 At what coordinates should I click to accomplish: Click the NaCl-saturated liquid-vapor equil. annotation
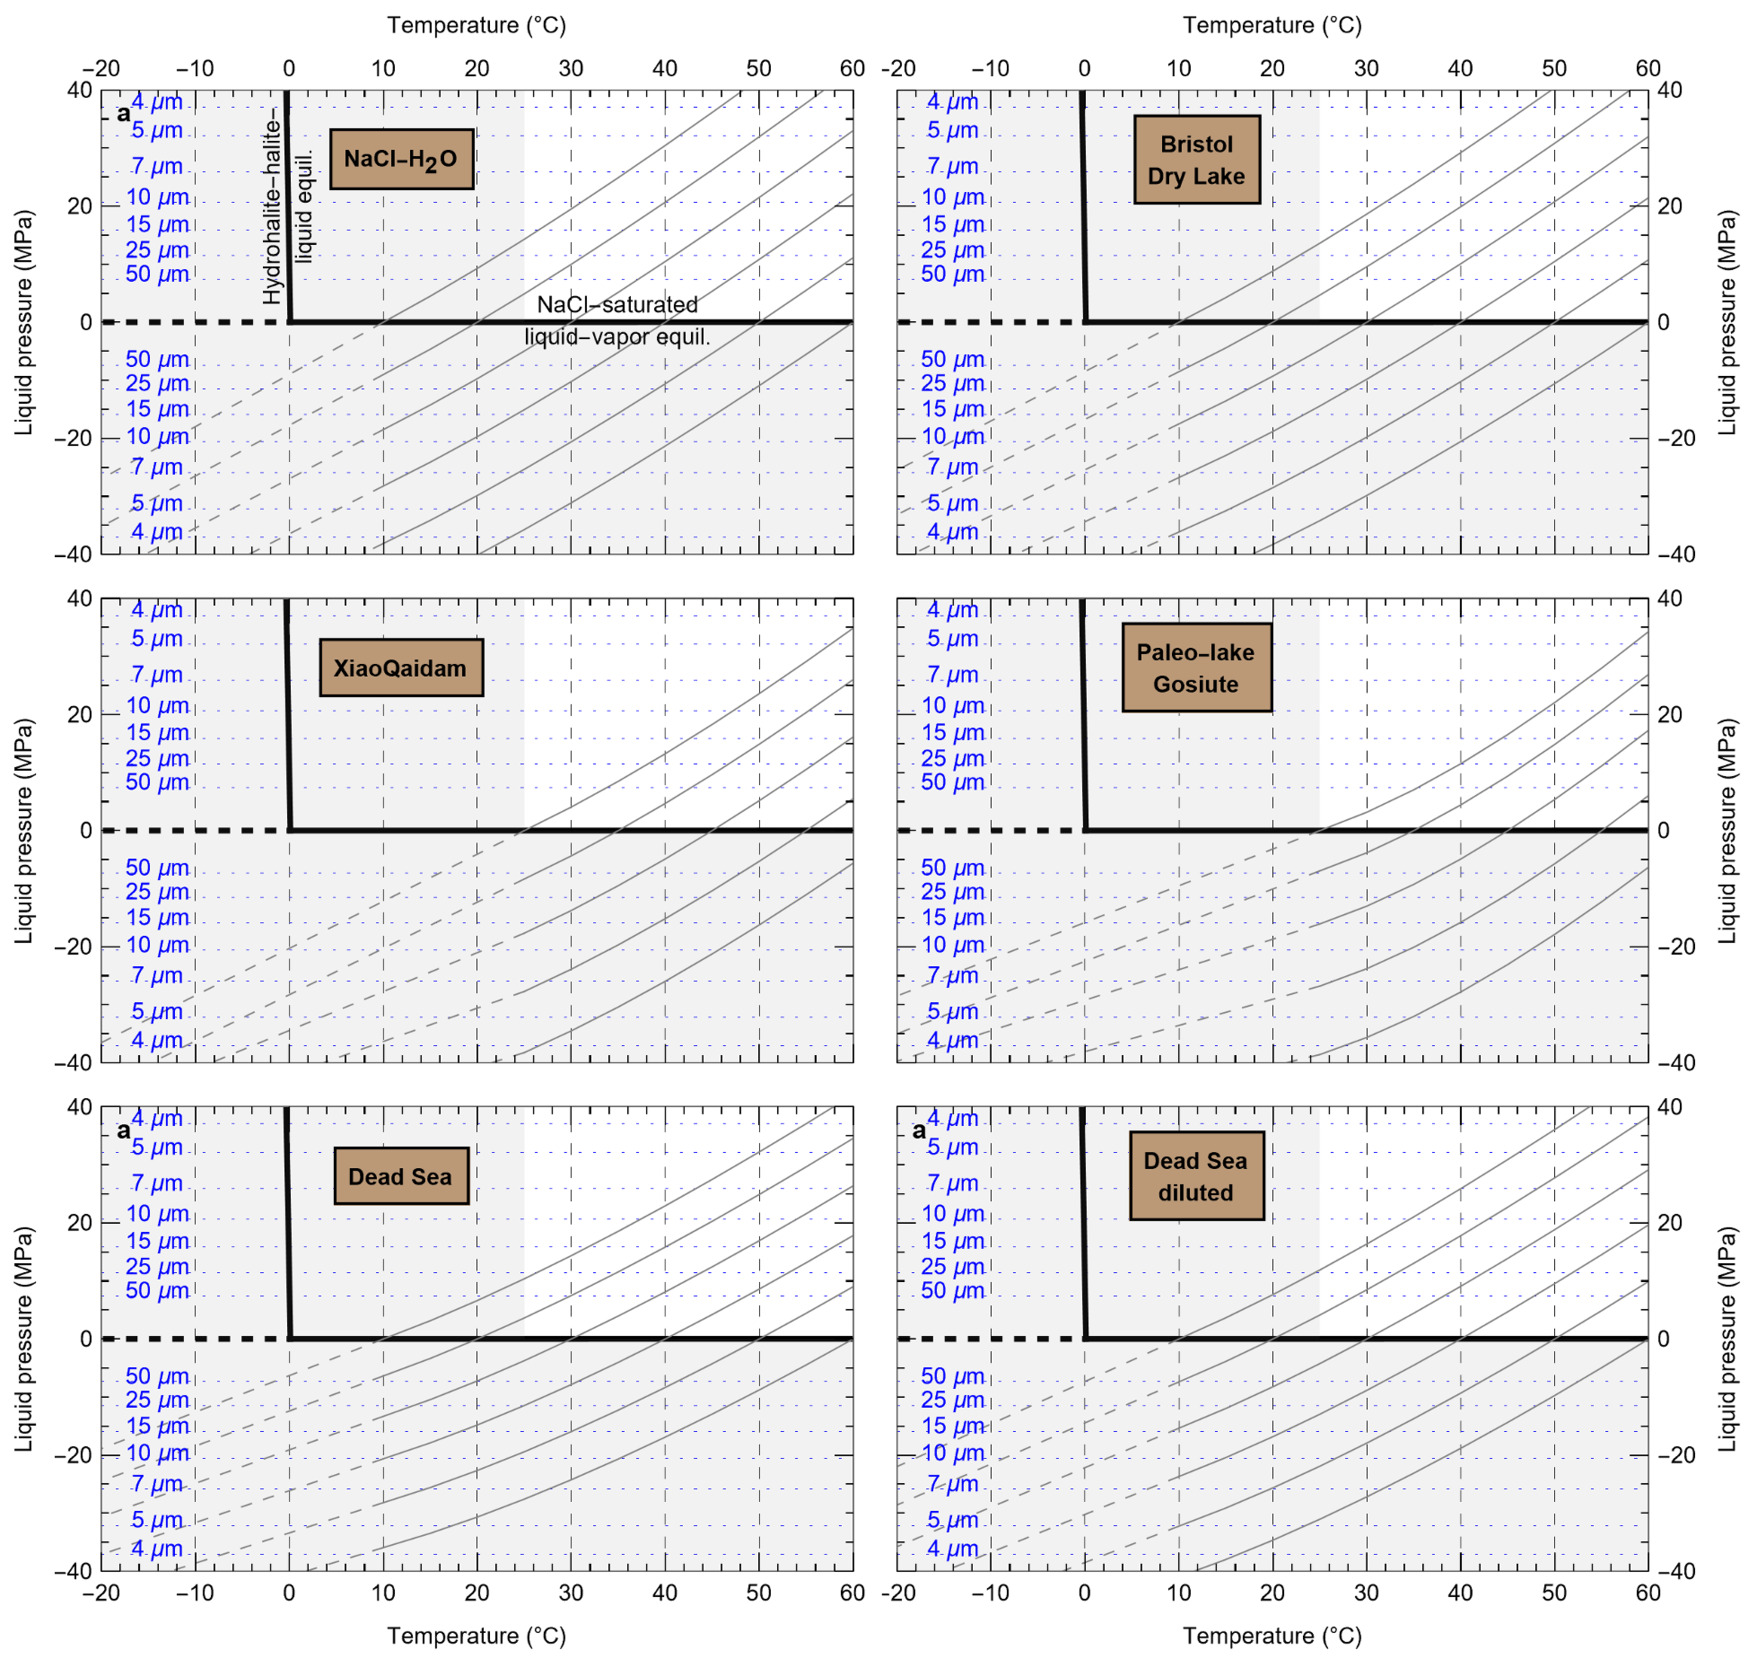coord(617,321)
